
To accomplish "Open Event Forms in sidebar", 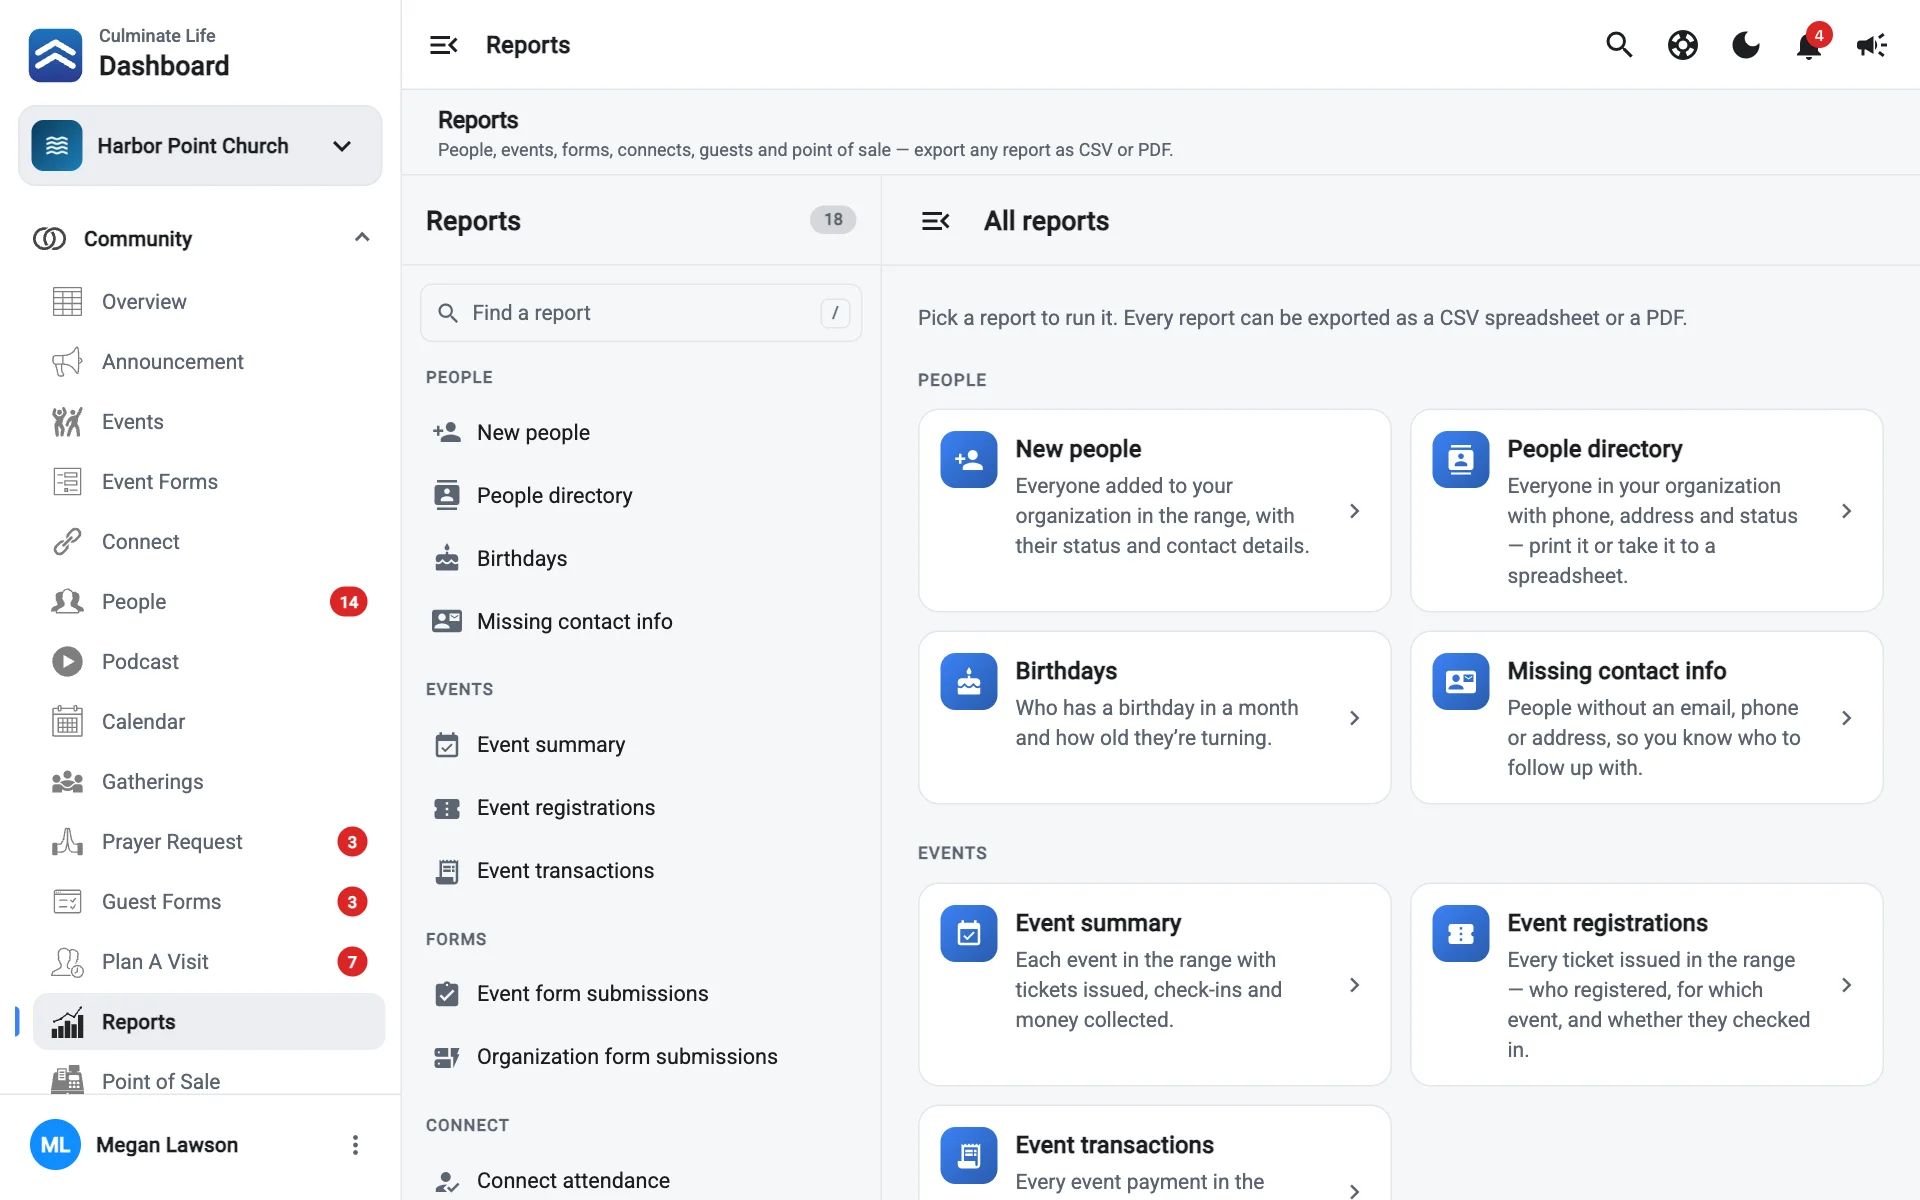I will point(208,482).
